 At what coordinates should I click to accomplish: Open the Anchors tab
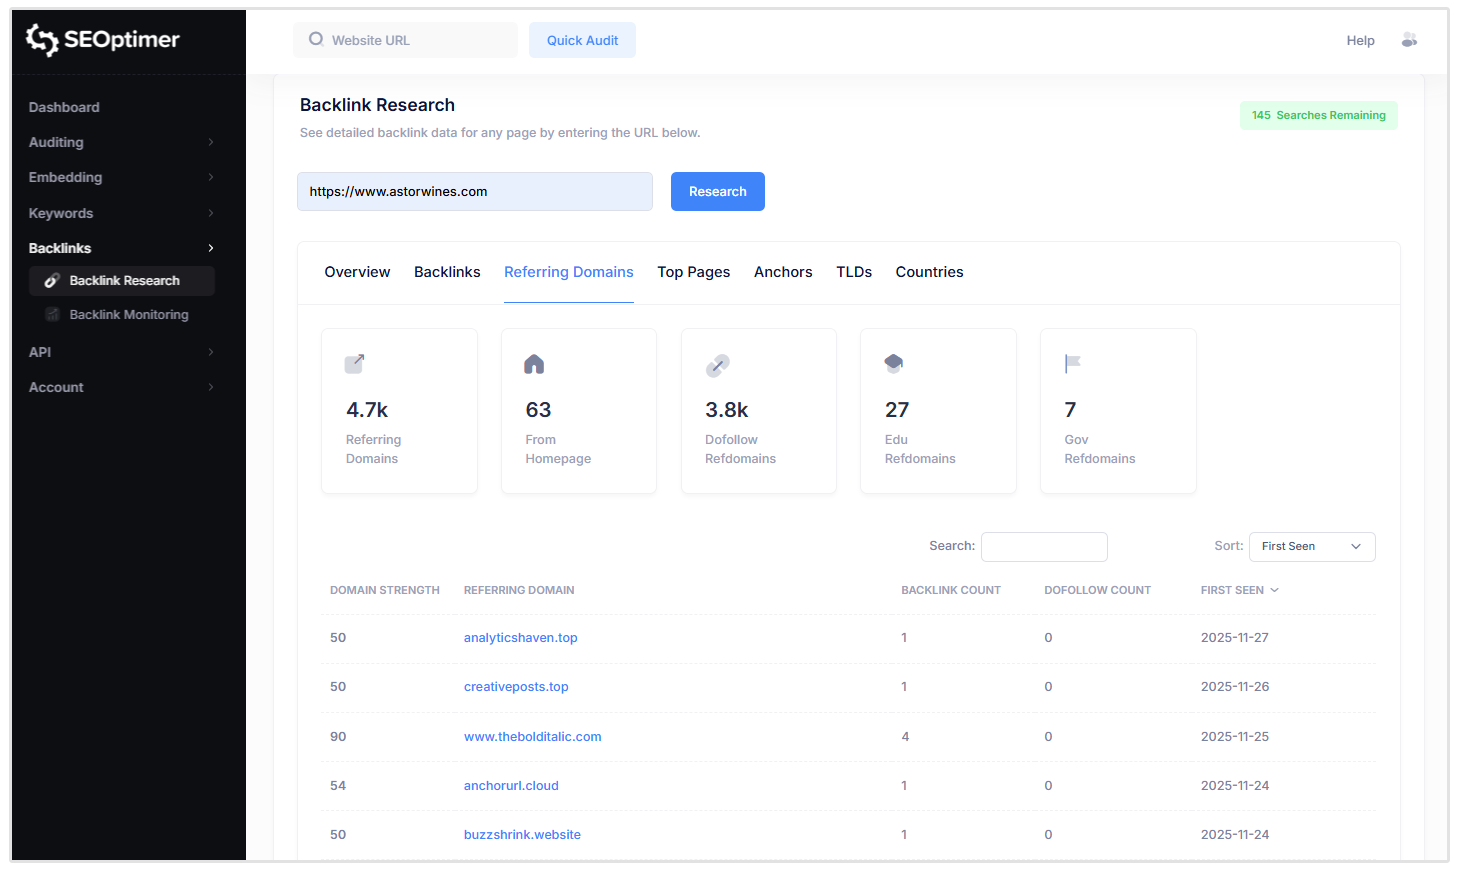(783, 271)
